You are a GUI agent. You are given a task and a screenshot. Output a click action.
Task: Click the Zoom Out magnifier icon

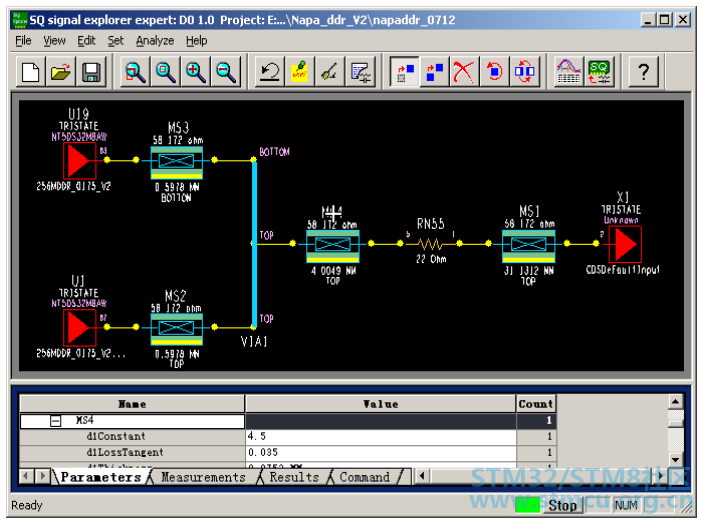[x=226, y=72]
